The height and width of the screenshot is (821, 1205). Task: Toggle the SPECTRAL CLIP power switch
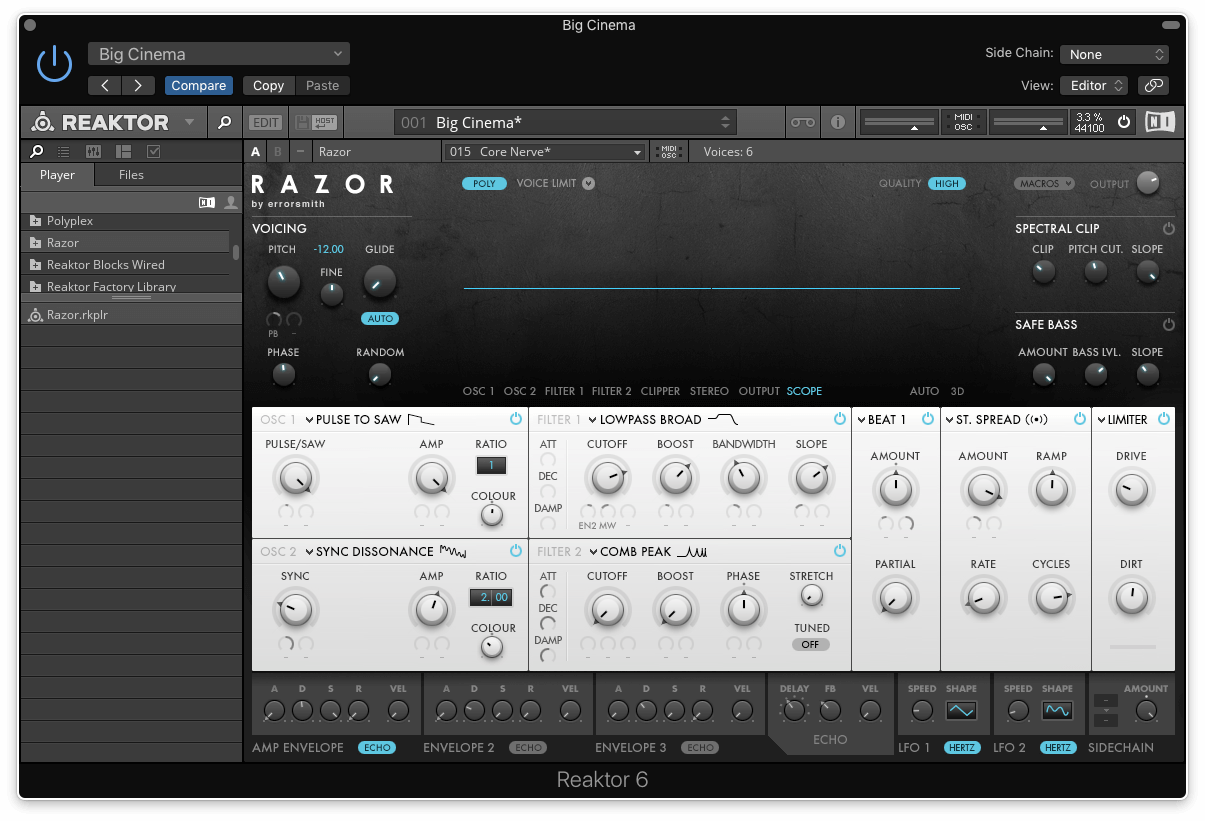1168,228
